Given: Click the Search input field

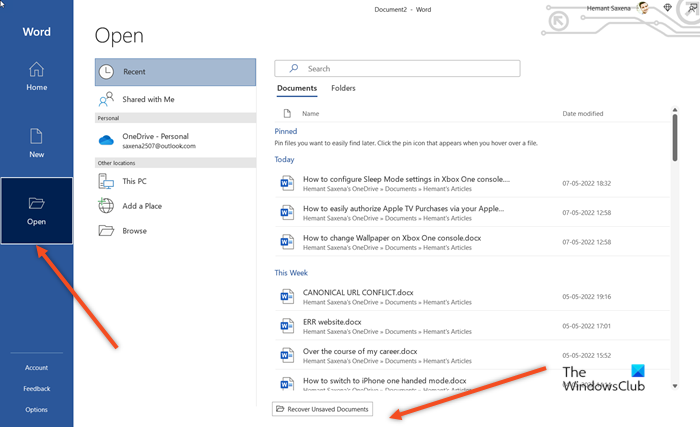Looking at the screenshot, I should coord(397,69).
